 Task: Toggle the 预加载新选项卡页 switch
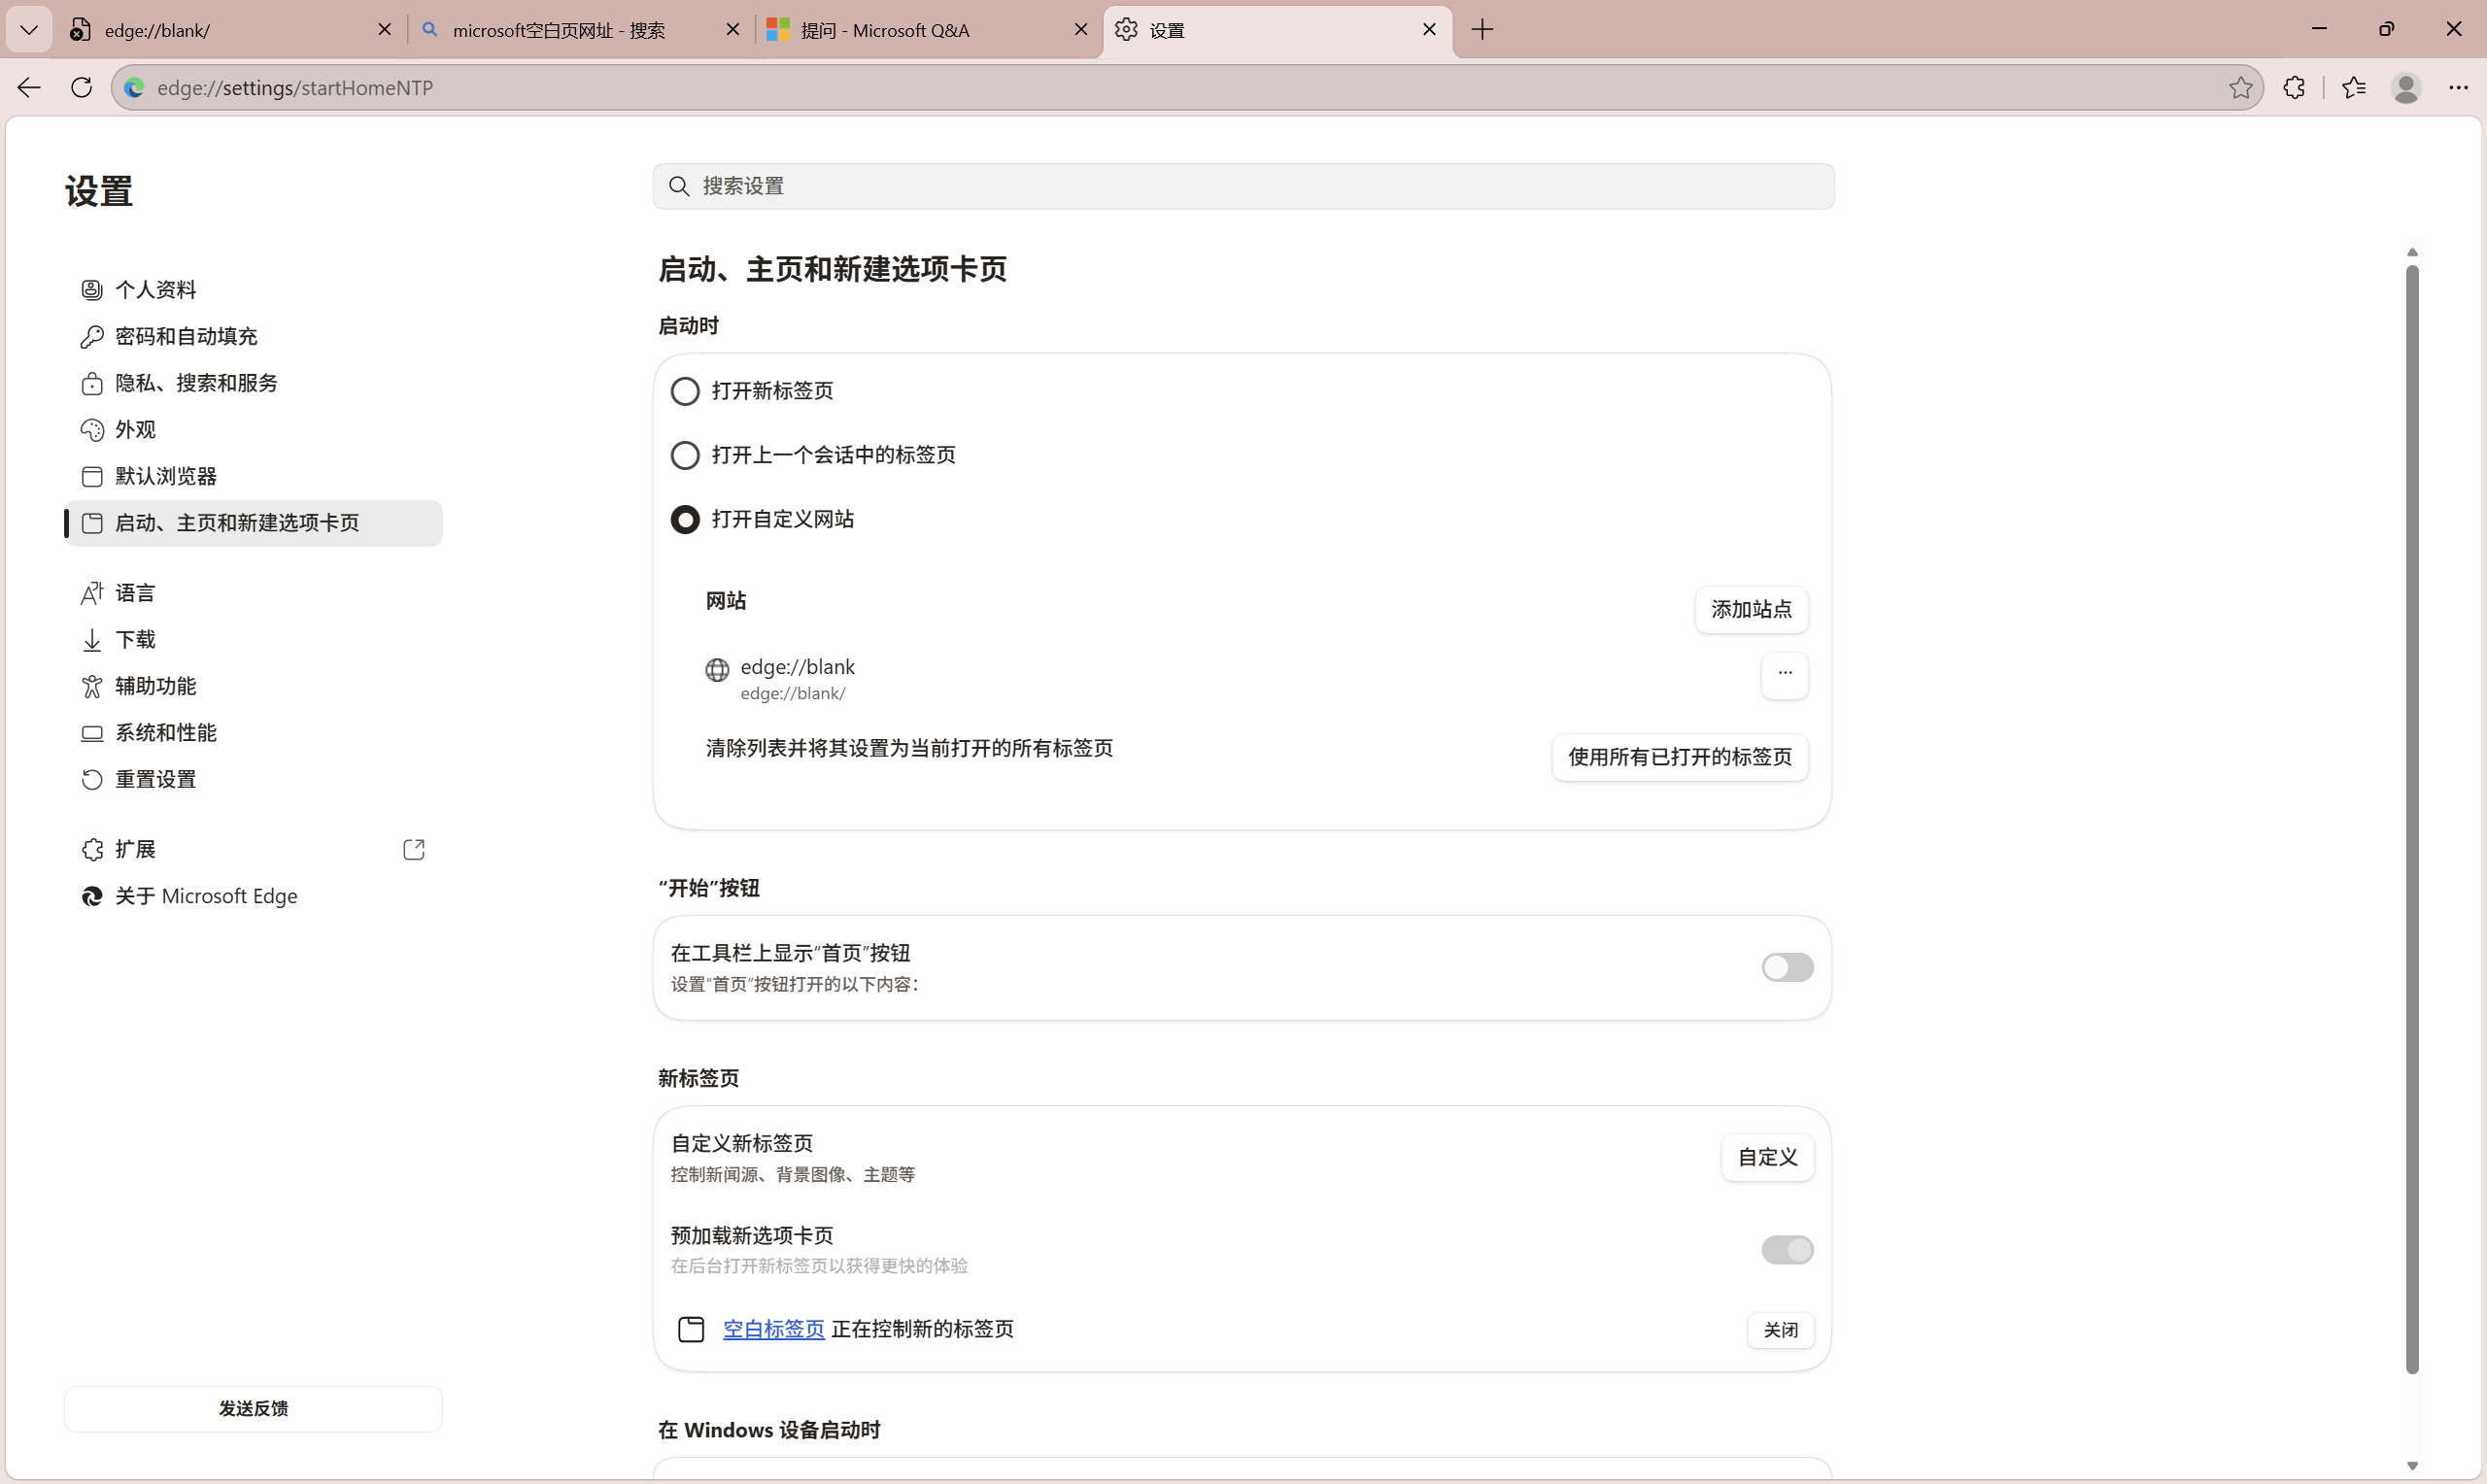(x=1787, y=1250)
